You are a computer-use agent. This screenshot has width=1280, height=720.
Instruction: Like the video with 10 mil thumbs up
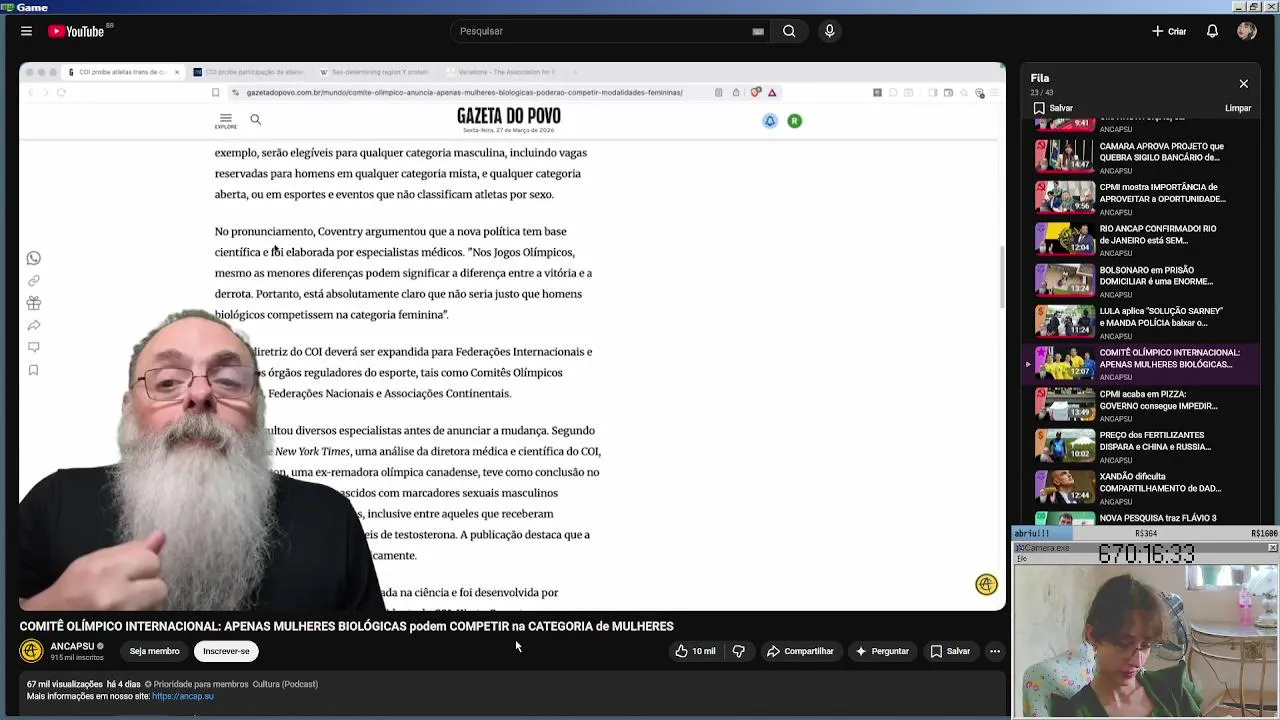[695, 651]
